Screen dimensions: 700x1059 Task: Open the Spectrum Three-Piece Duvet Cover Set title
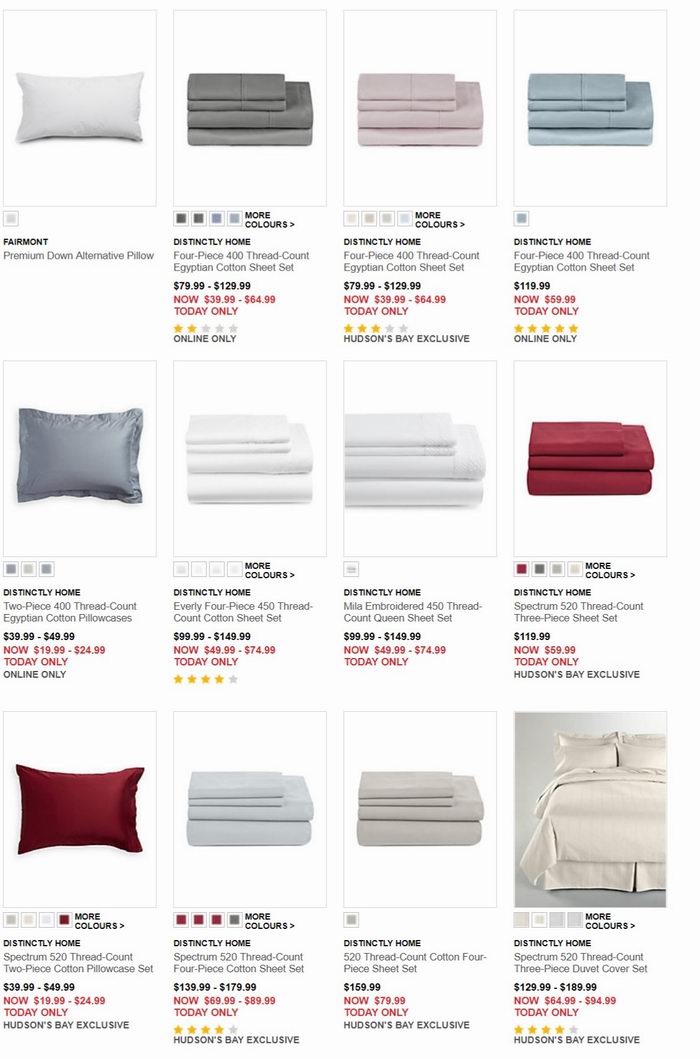click(x=580, y=962)
